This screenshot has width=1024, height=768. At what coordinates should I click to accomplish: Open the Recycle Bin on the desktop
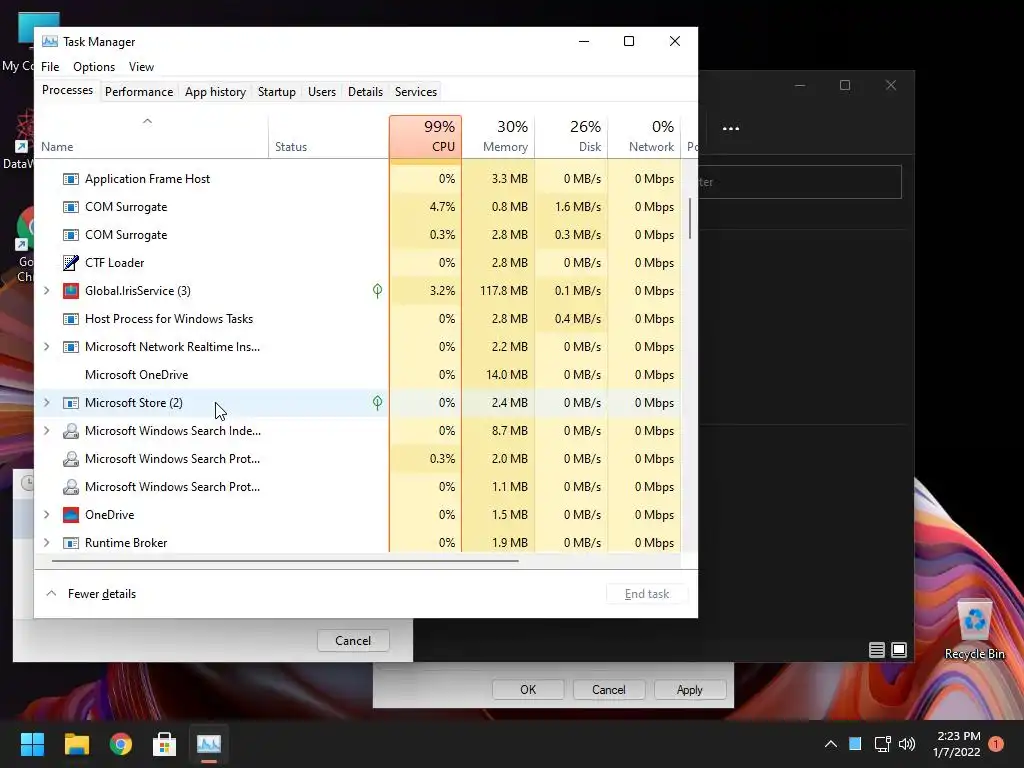pyautogui.click(x=974, y=630)
